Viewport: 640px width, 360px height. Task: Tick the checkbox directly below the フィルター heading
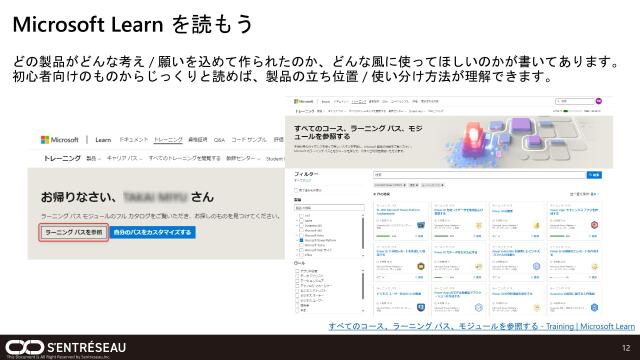[296, 190]
